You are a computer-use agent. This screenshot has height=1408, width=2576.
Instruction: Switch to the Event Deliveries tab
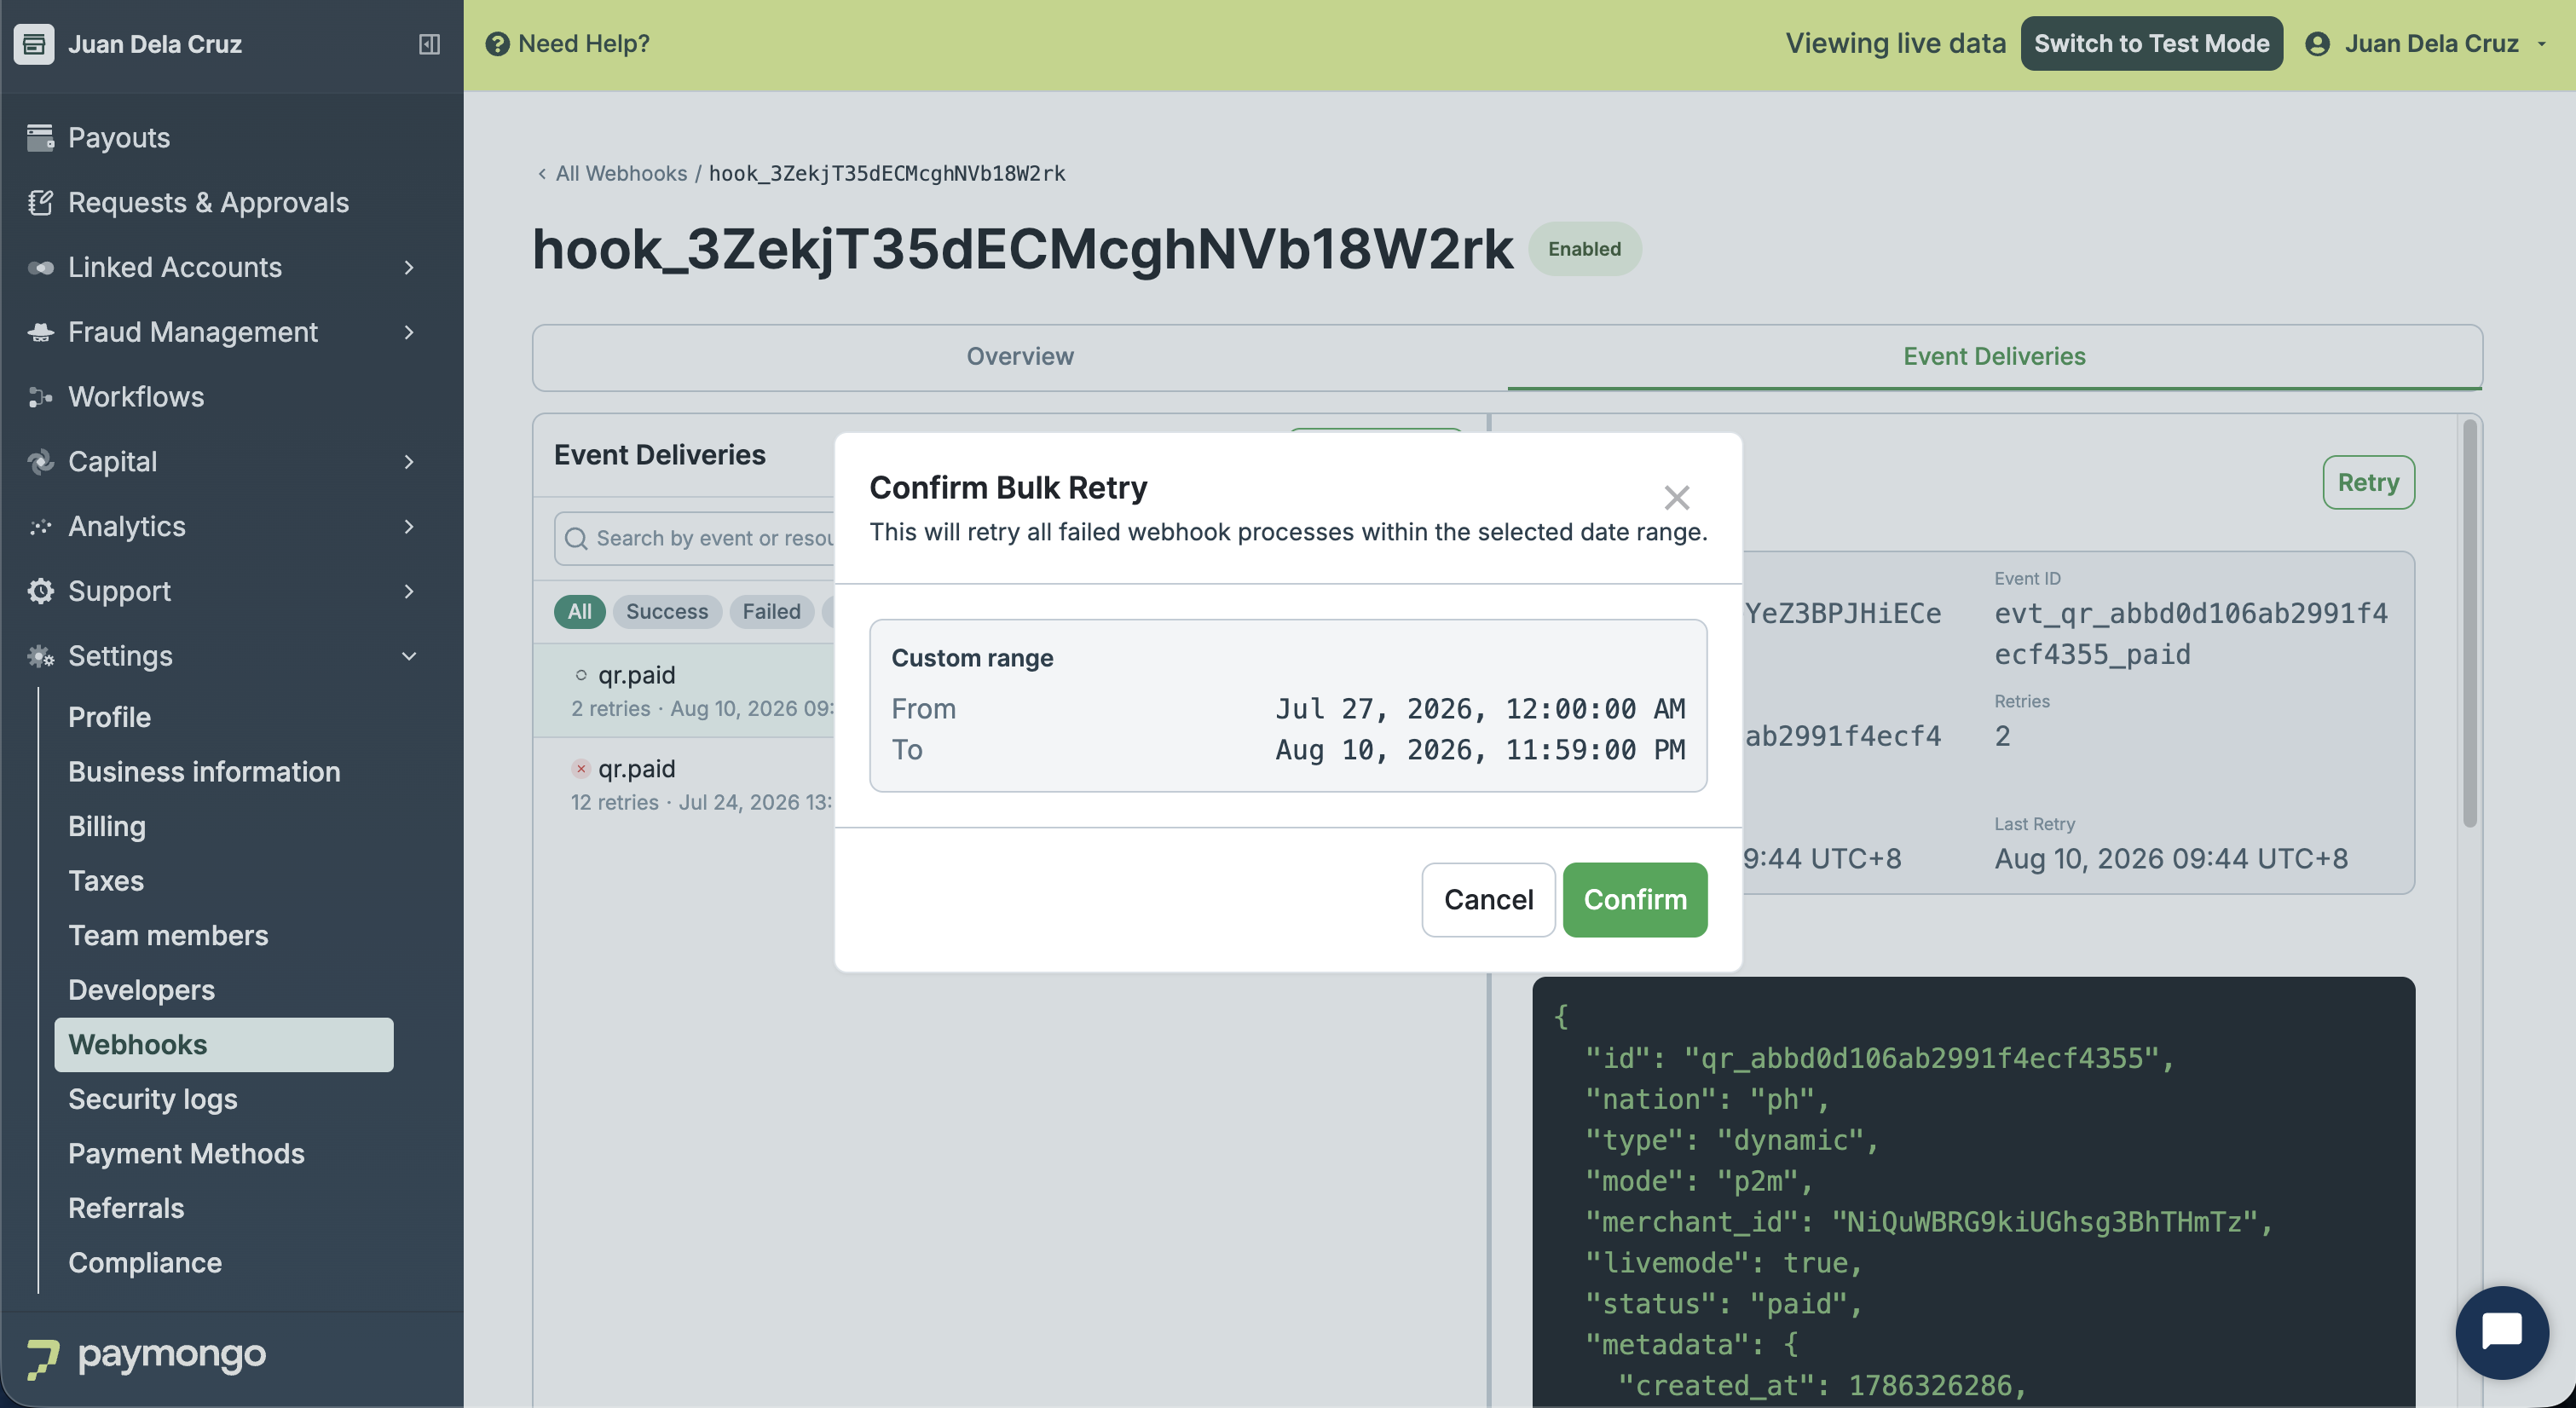1994,357
